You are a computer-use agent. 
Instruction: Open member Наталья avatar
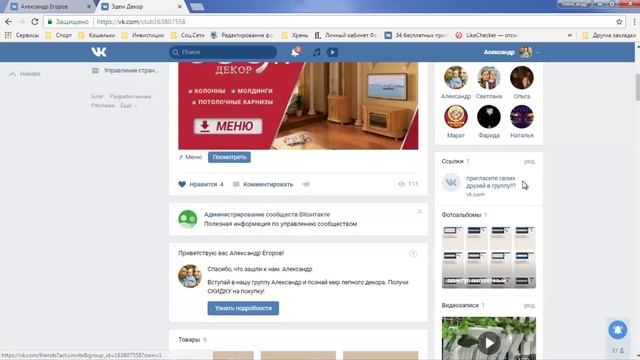tap(522, 117)
